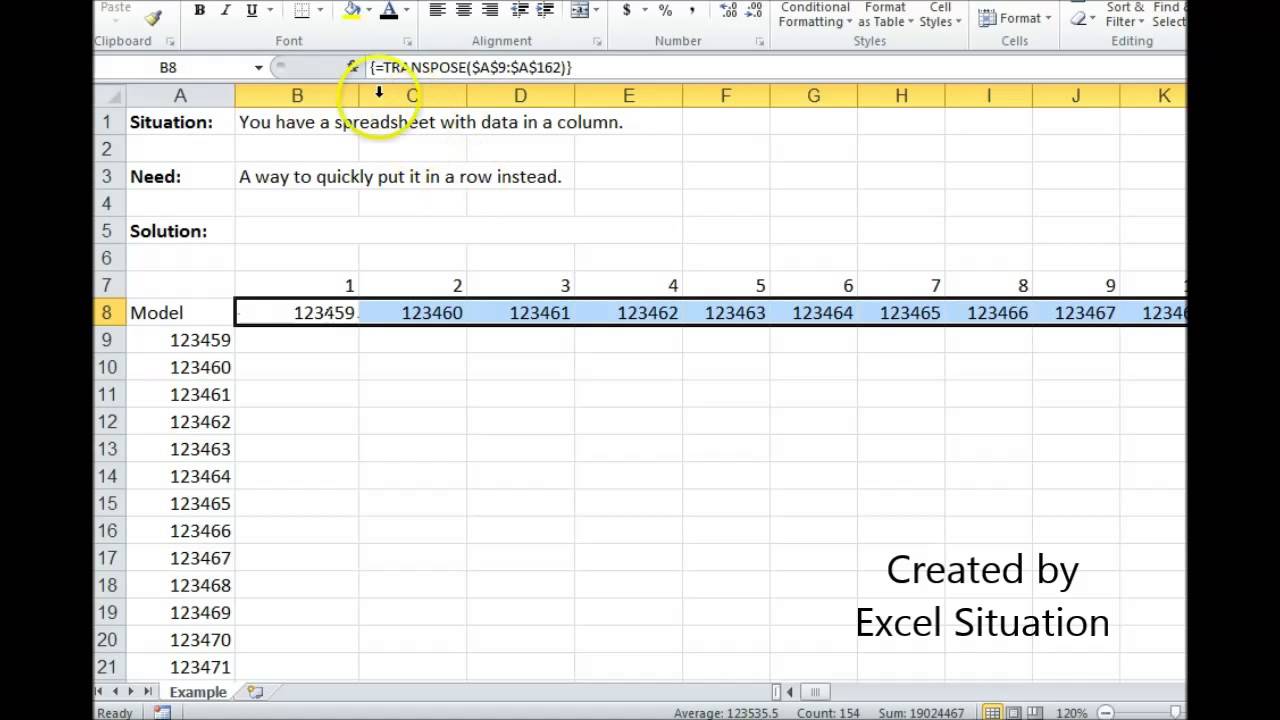This screenshot has height=720, width=1280.
Task: Open the Merge & Center dropdown arrow
Action: pos(598,10)
